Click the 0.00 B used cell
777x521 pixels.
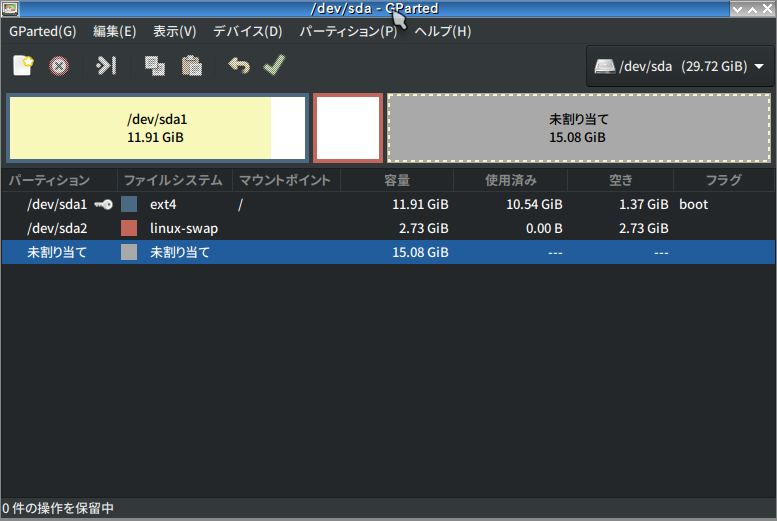(544, 229)
